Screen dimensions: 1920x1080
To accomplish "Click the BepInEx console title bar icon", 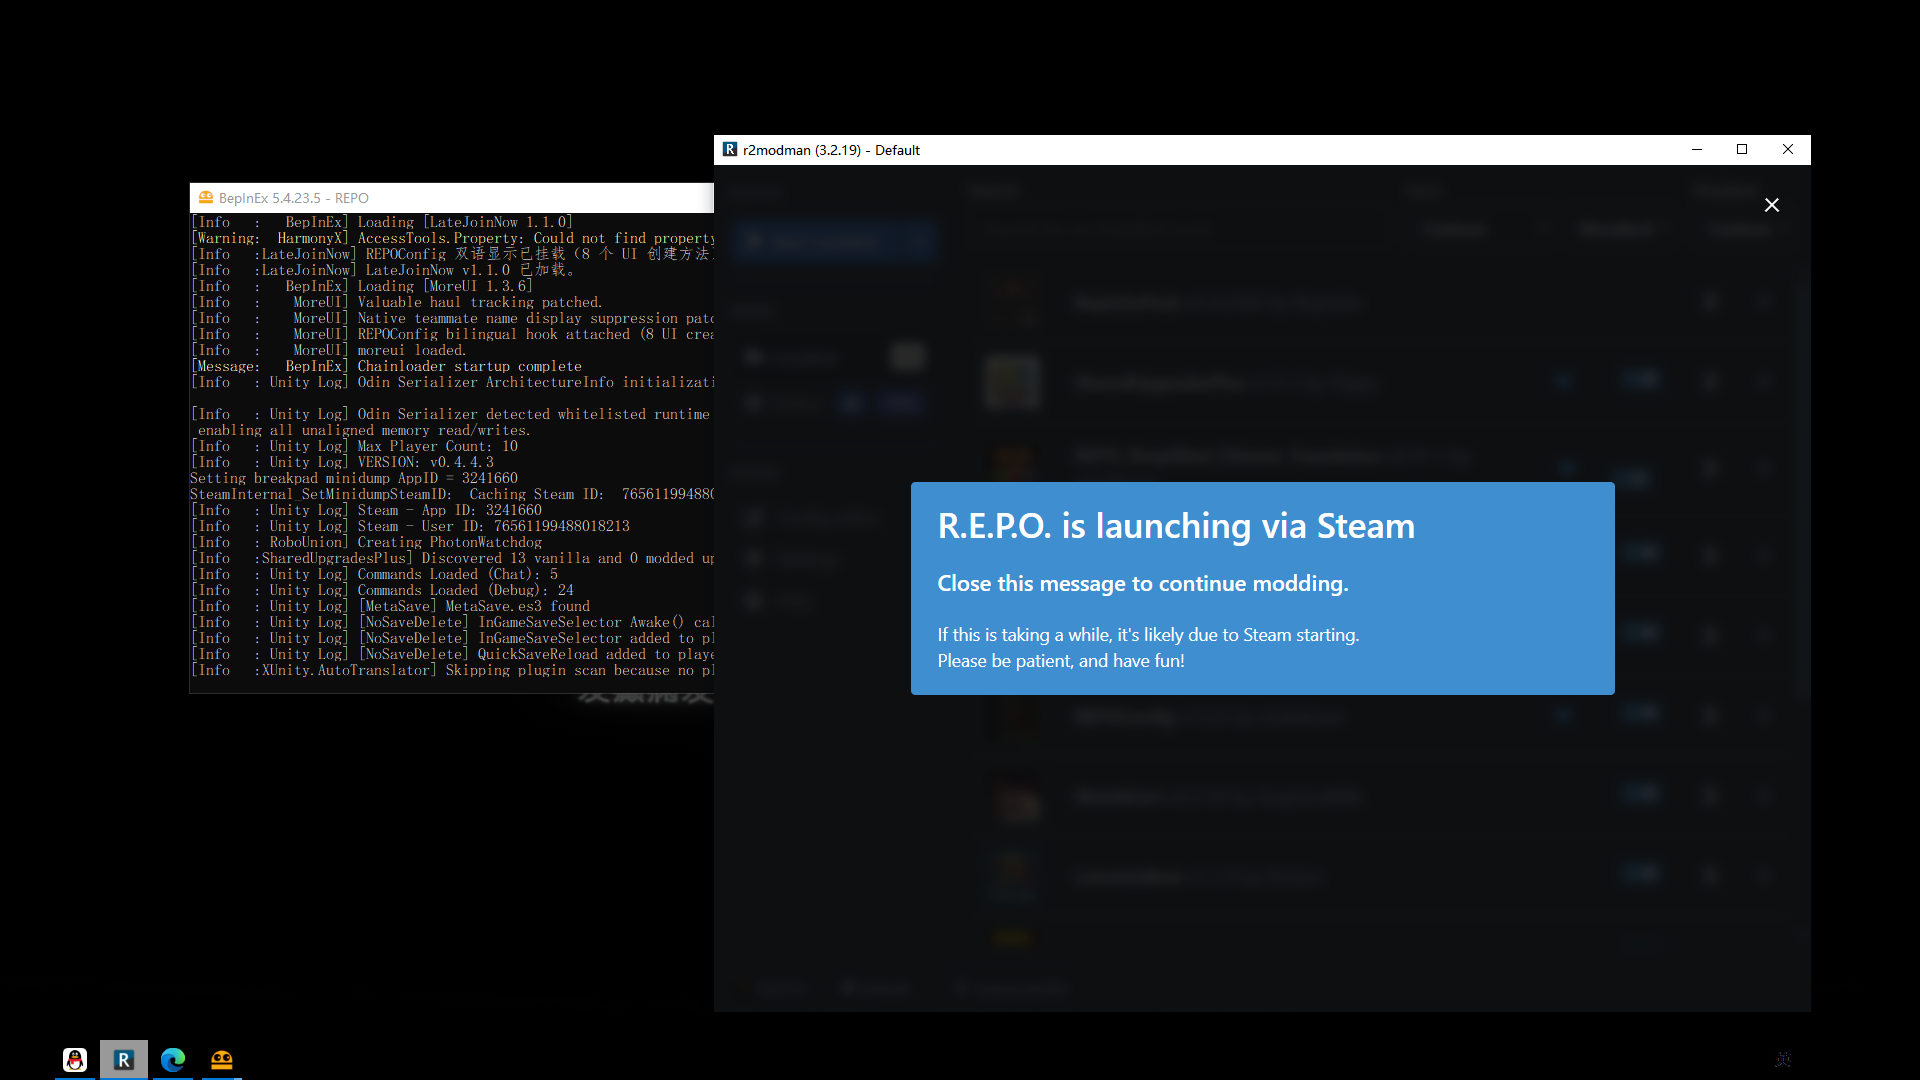I will (x=206, y=198).
